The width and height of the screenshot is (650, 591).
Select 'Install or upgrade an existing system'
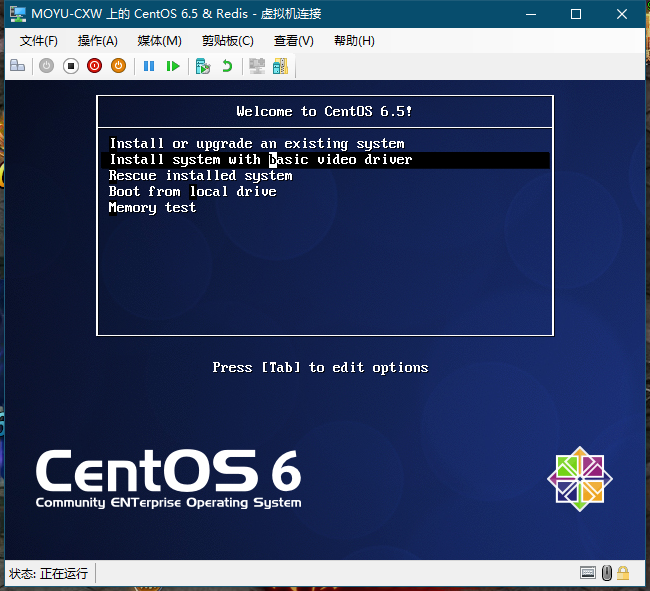click(325, 144)
